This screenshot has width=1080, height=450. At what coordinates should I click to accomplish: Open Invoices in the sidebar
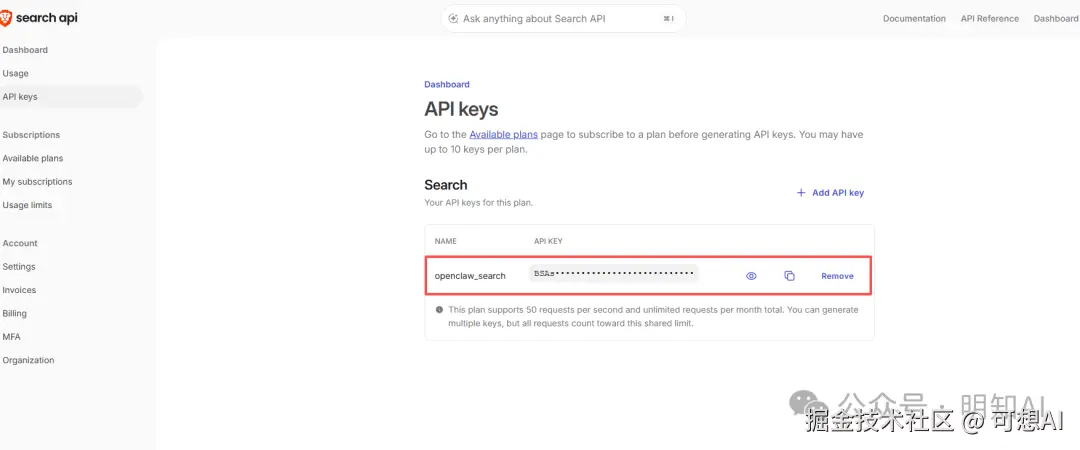tap(19, 290)
